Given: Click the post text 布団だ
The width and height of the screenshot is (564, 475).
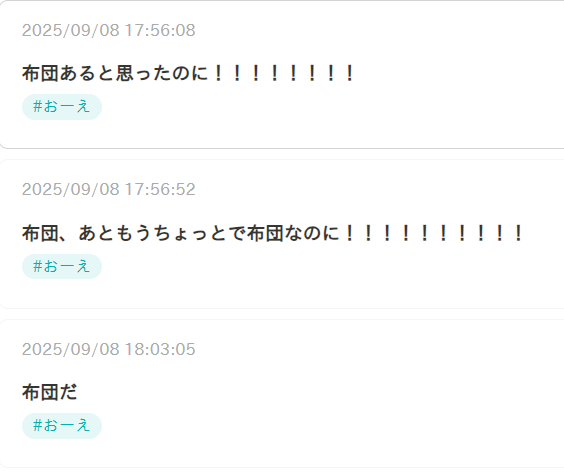Looking at the screenshot, I should 50,392.
